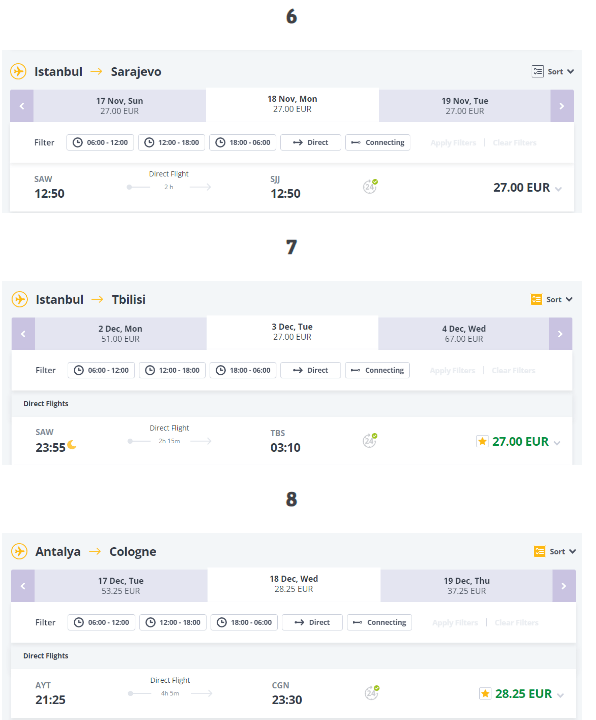Go to previous dates in Istanbul–Sarajevo section

[x=22, y=106]
